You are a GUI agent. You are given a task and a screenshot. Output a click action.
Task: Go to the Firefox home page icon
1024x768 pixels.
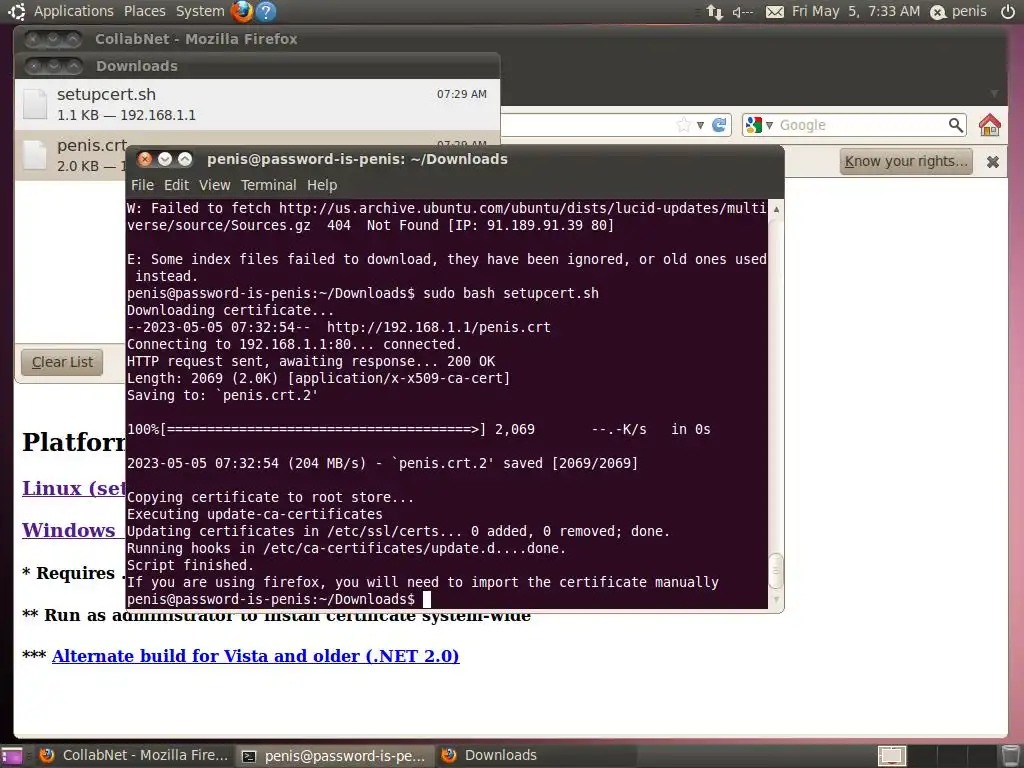pyautogui.click(x=990, y=124)
